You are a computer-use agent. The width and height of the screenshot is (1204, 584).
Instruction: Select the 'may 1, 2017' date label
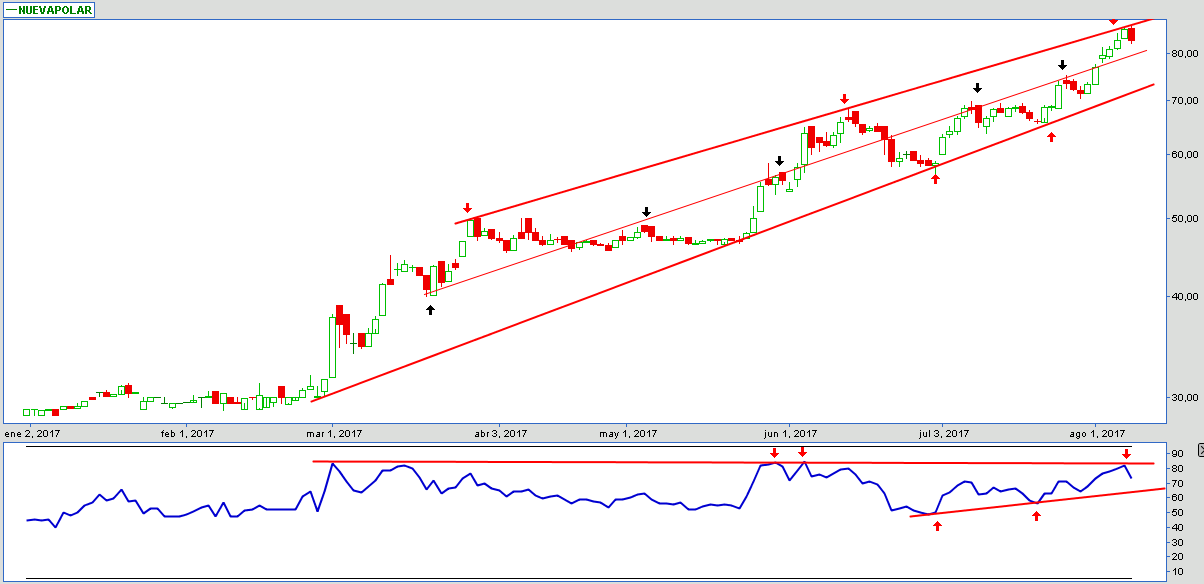click(629, 433)
